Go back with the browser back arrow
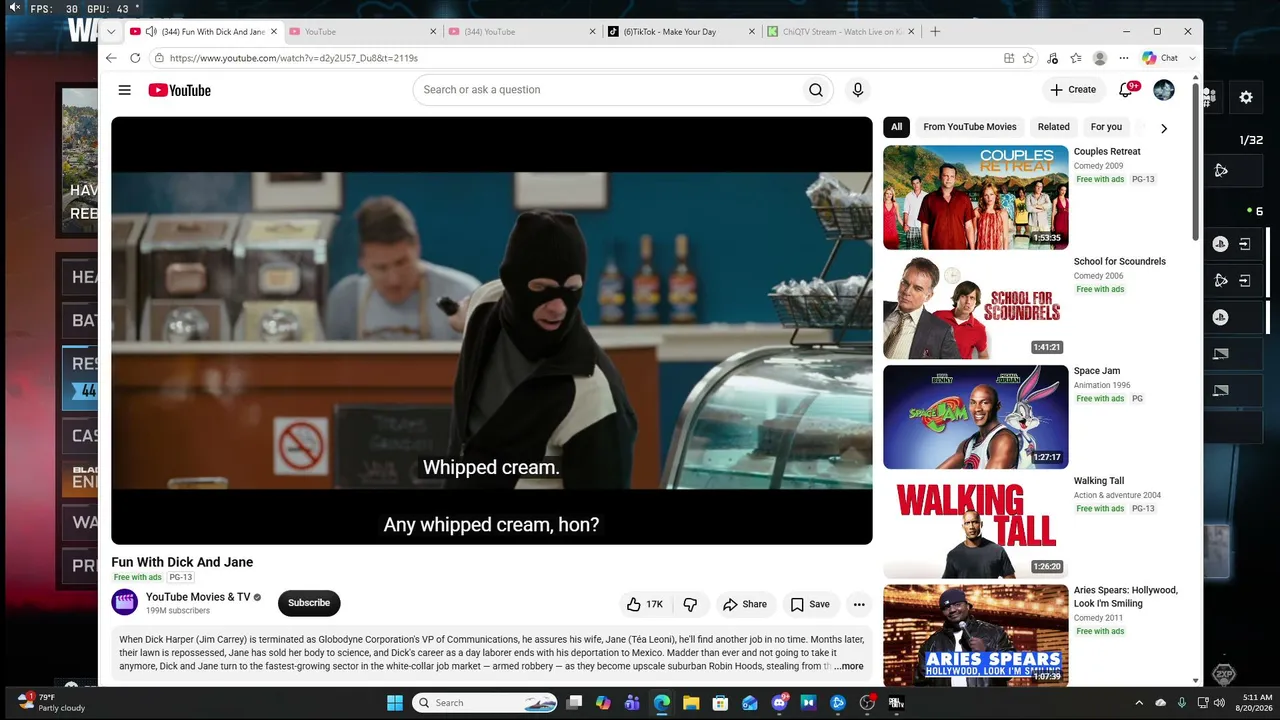The height and width of the screenshot is (720, 1280). tap(110, 58)
